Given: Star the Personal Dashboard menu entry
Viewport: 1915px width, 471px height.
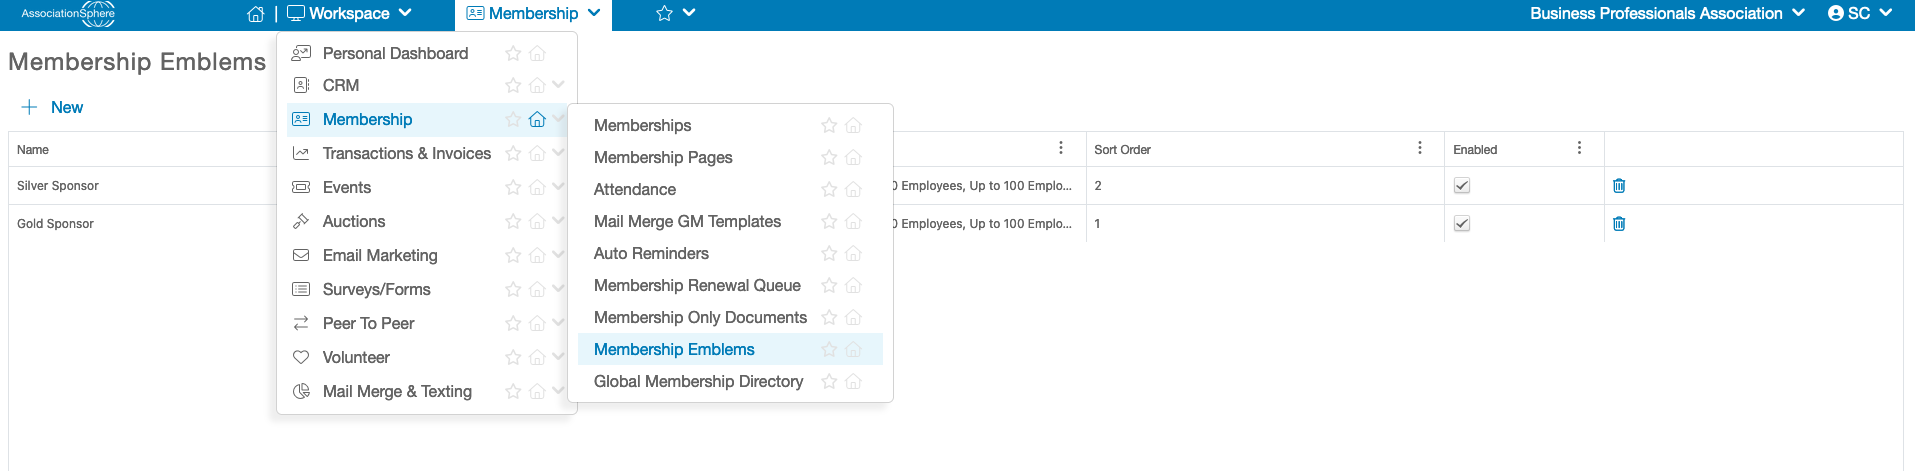Looking at the screenshot, I should pyautogui.click(x=513, y=53).
